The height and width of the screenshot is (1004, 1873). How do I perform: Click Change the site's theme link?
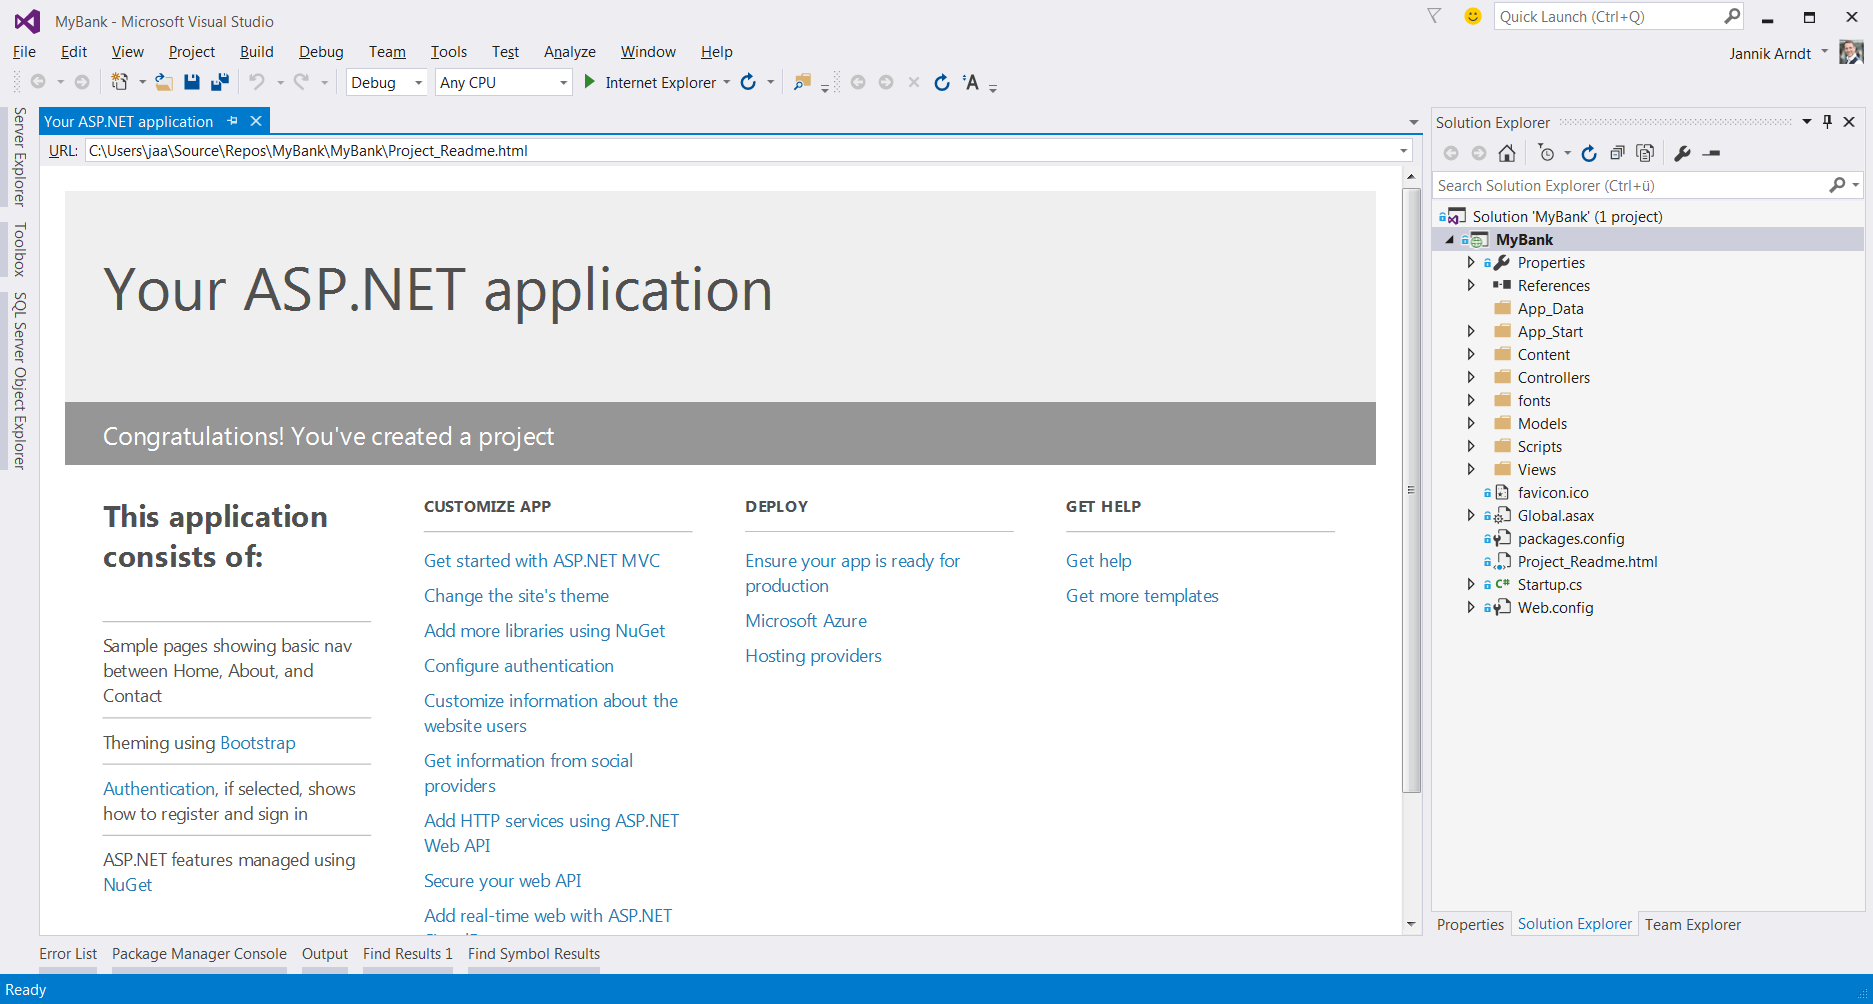[516, 596]
